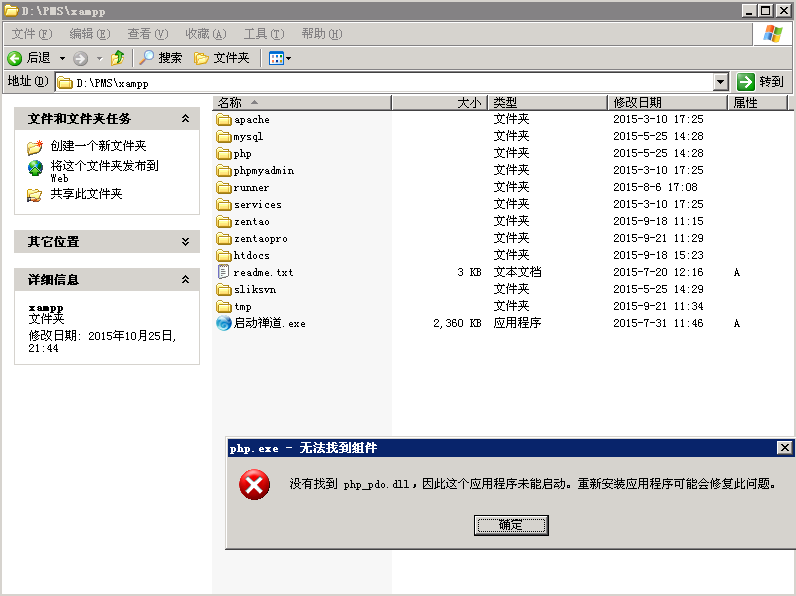Click the Search magnifier toolbar button
Screen dimensions: 796x596
click(160, 58)
